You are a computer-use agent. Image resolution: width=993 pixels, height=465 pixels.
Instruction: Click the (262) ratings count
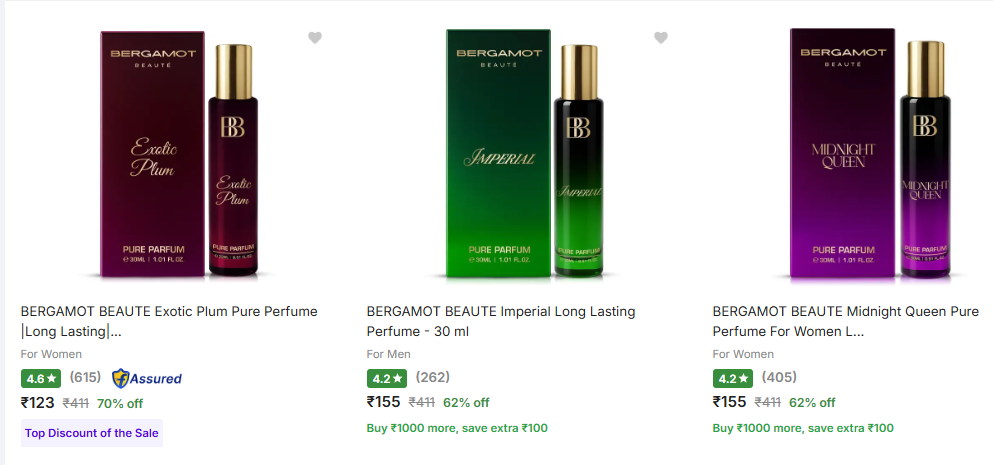click(x=432, y=377)
